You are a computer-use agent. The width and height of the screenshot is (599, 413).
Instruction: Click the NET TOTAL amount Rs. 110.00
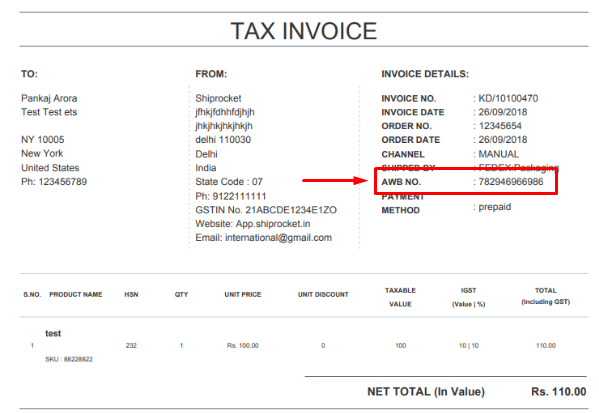tap(559, 392)
